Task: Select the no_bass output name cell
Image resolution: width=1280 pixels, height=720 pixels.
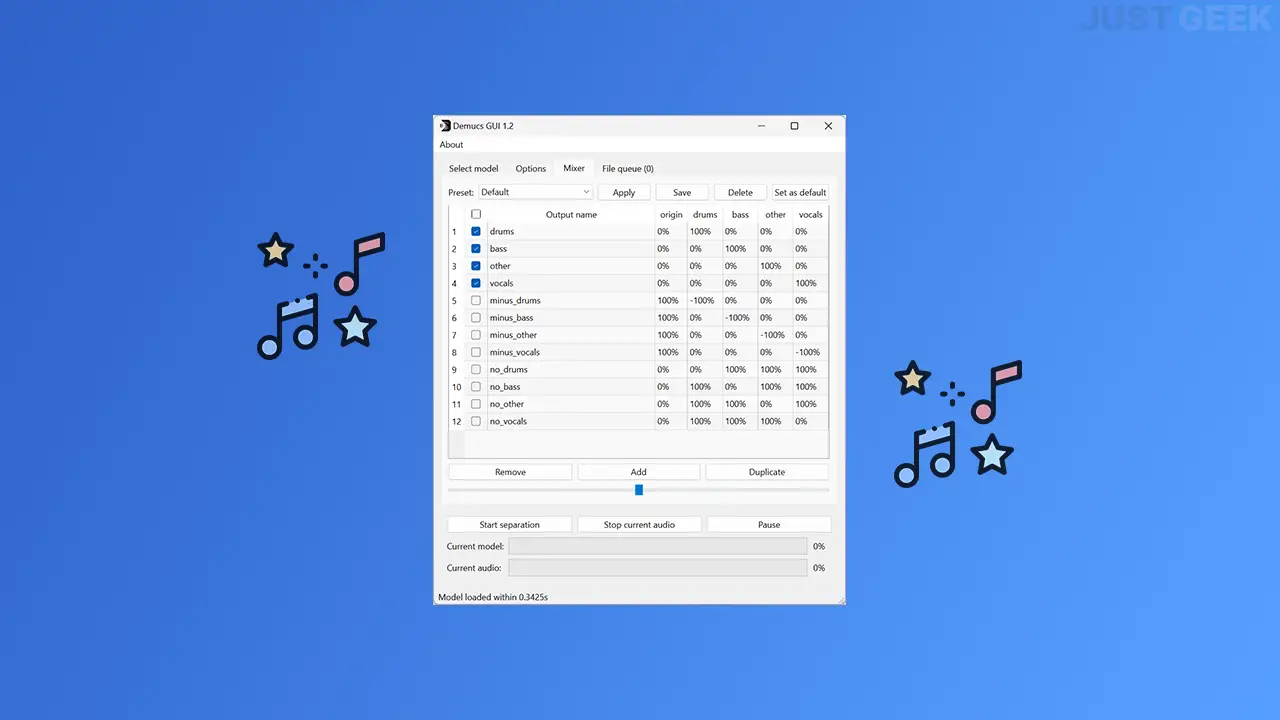Action: pos(571,386)
